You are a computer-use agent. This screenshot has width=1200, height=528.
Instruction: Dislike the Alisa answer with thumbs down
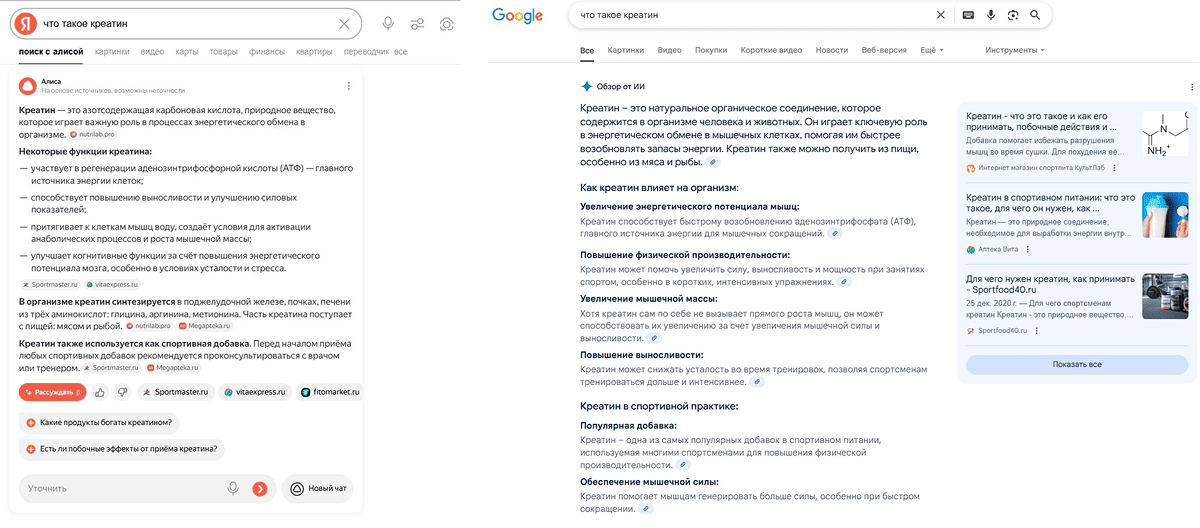coord(122,392)
